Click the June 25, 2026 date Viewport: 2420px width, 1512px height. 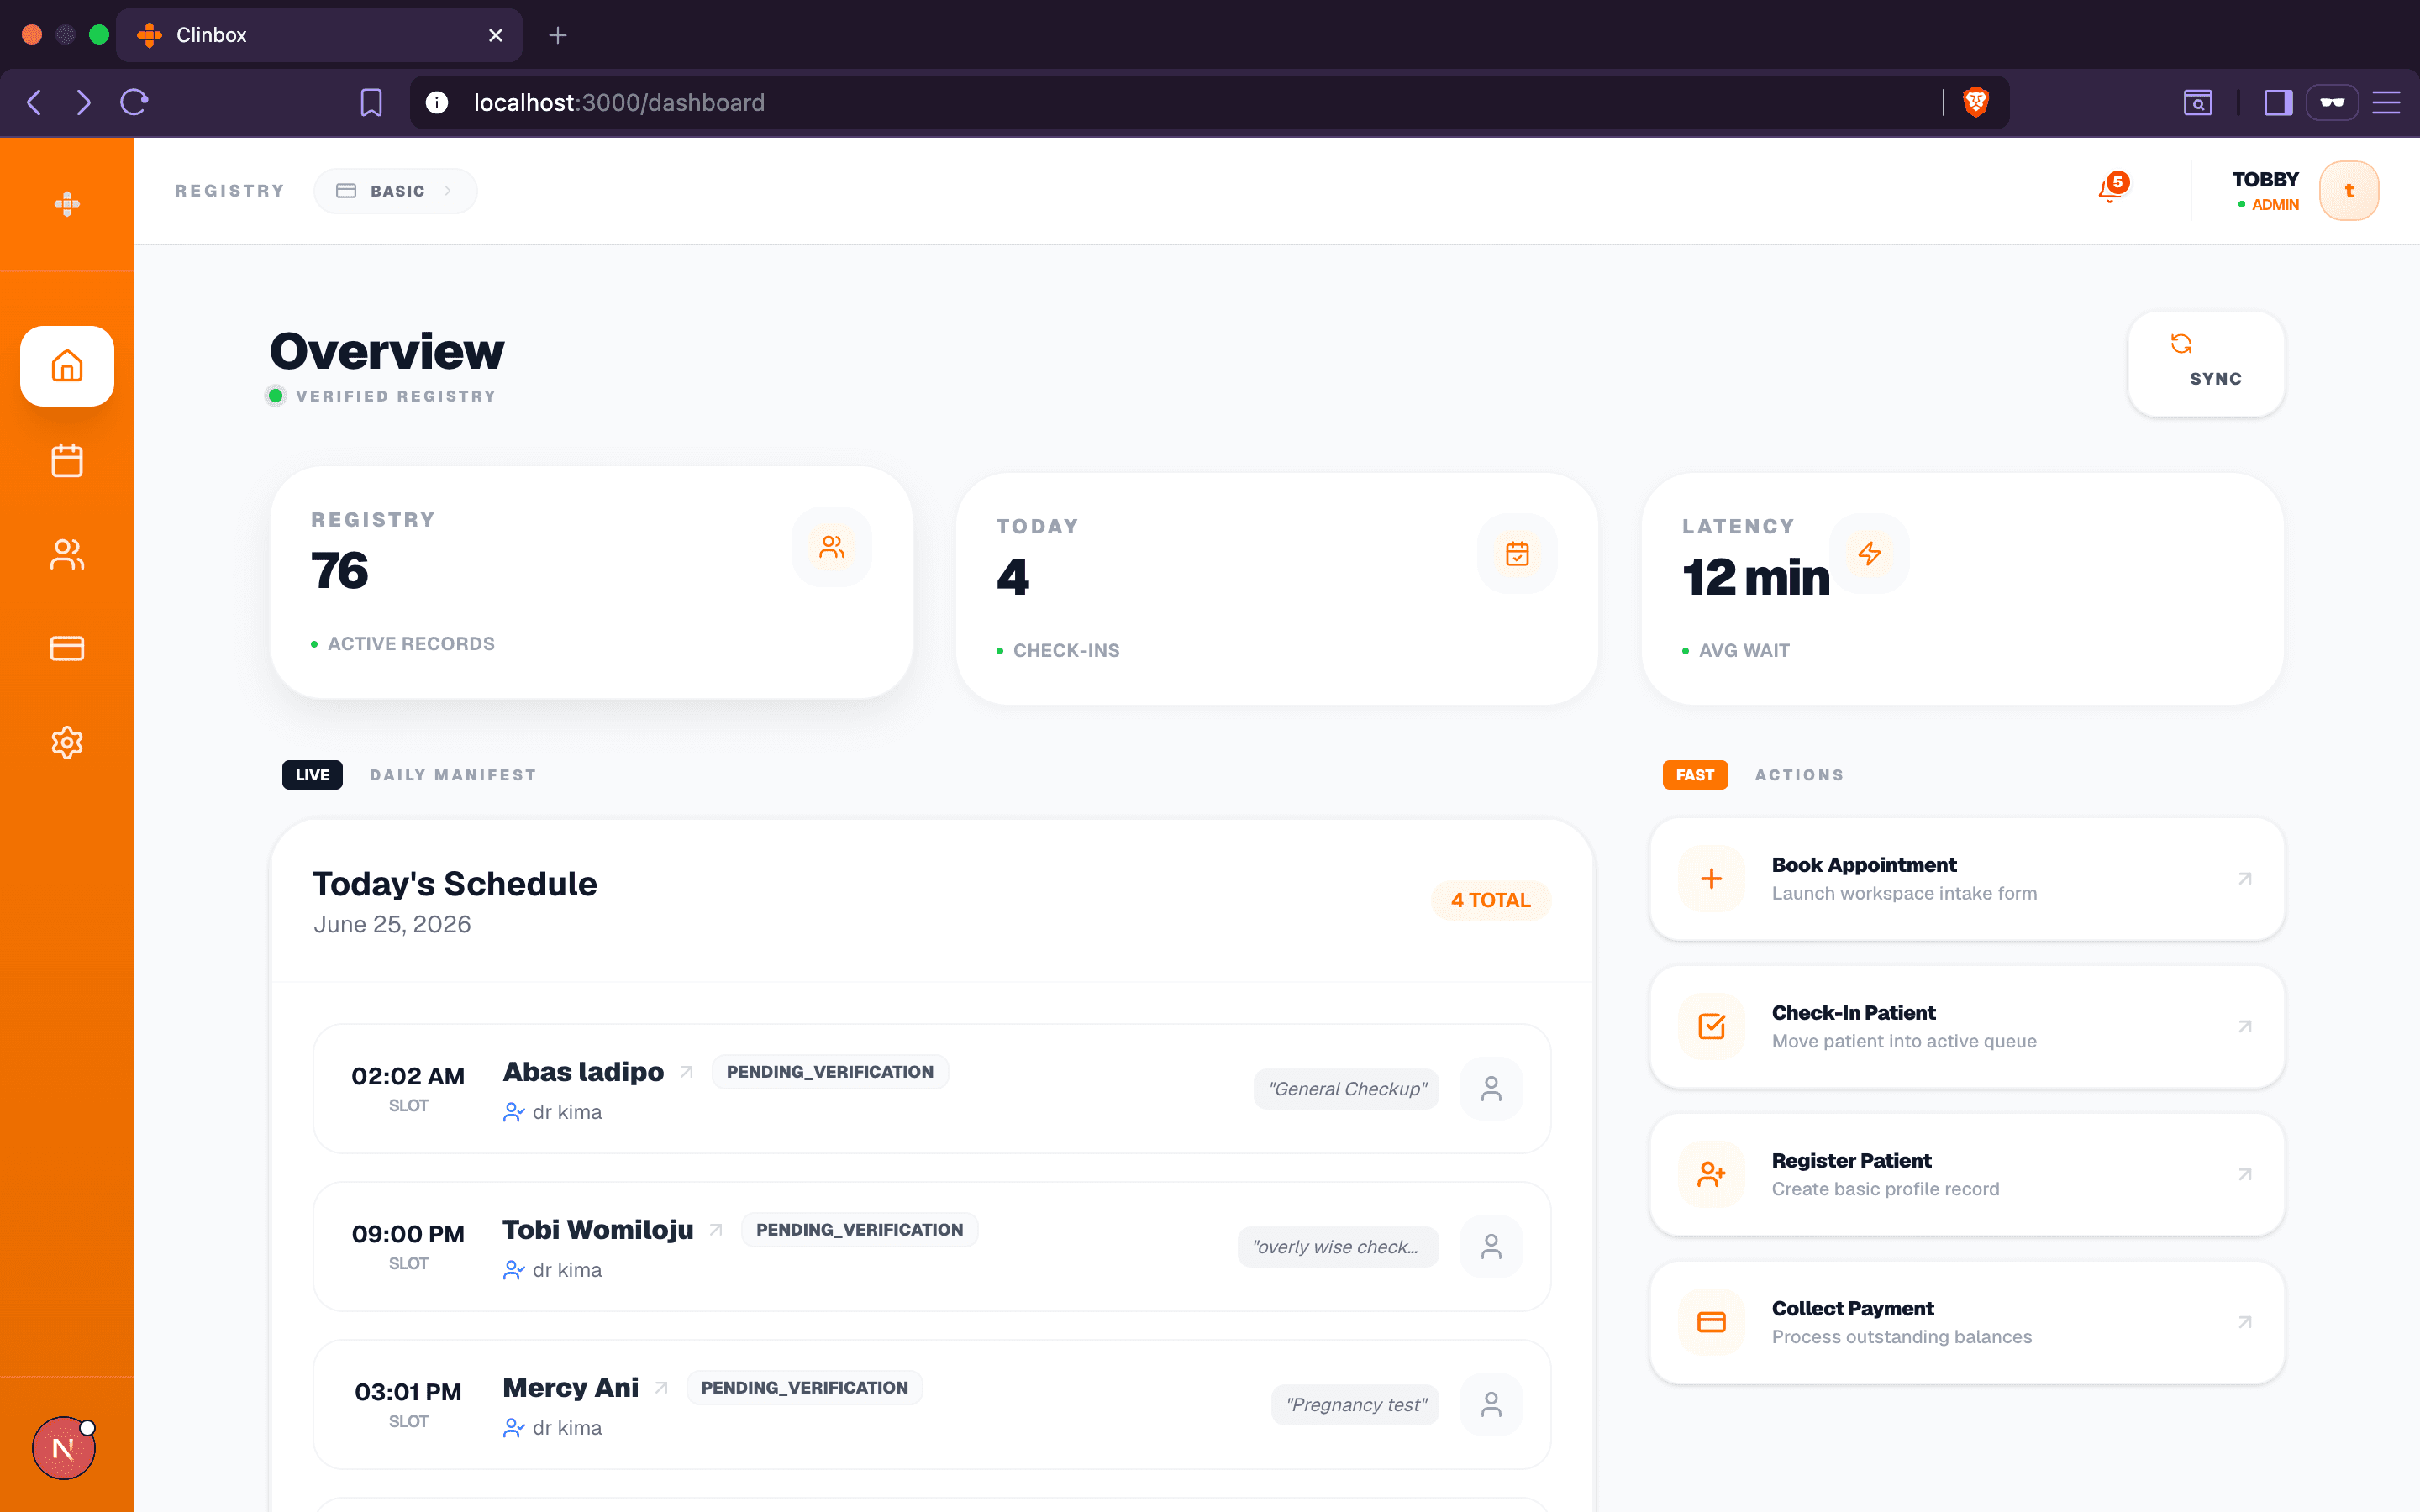tap(392, 924)
